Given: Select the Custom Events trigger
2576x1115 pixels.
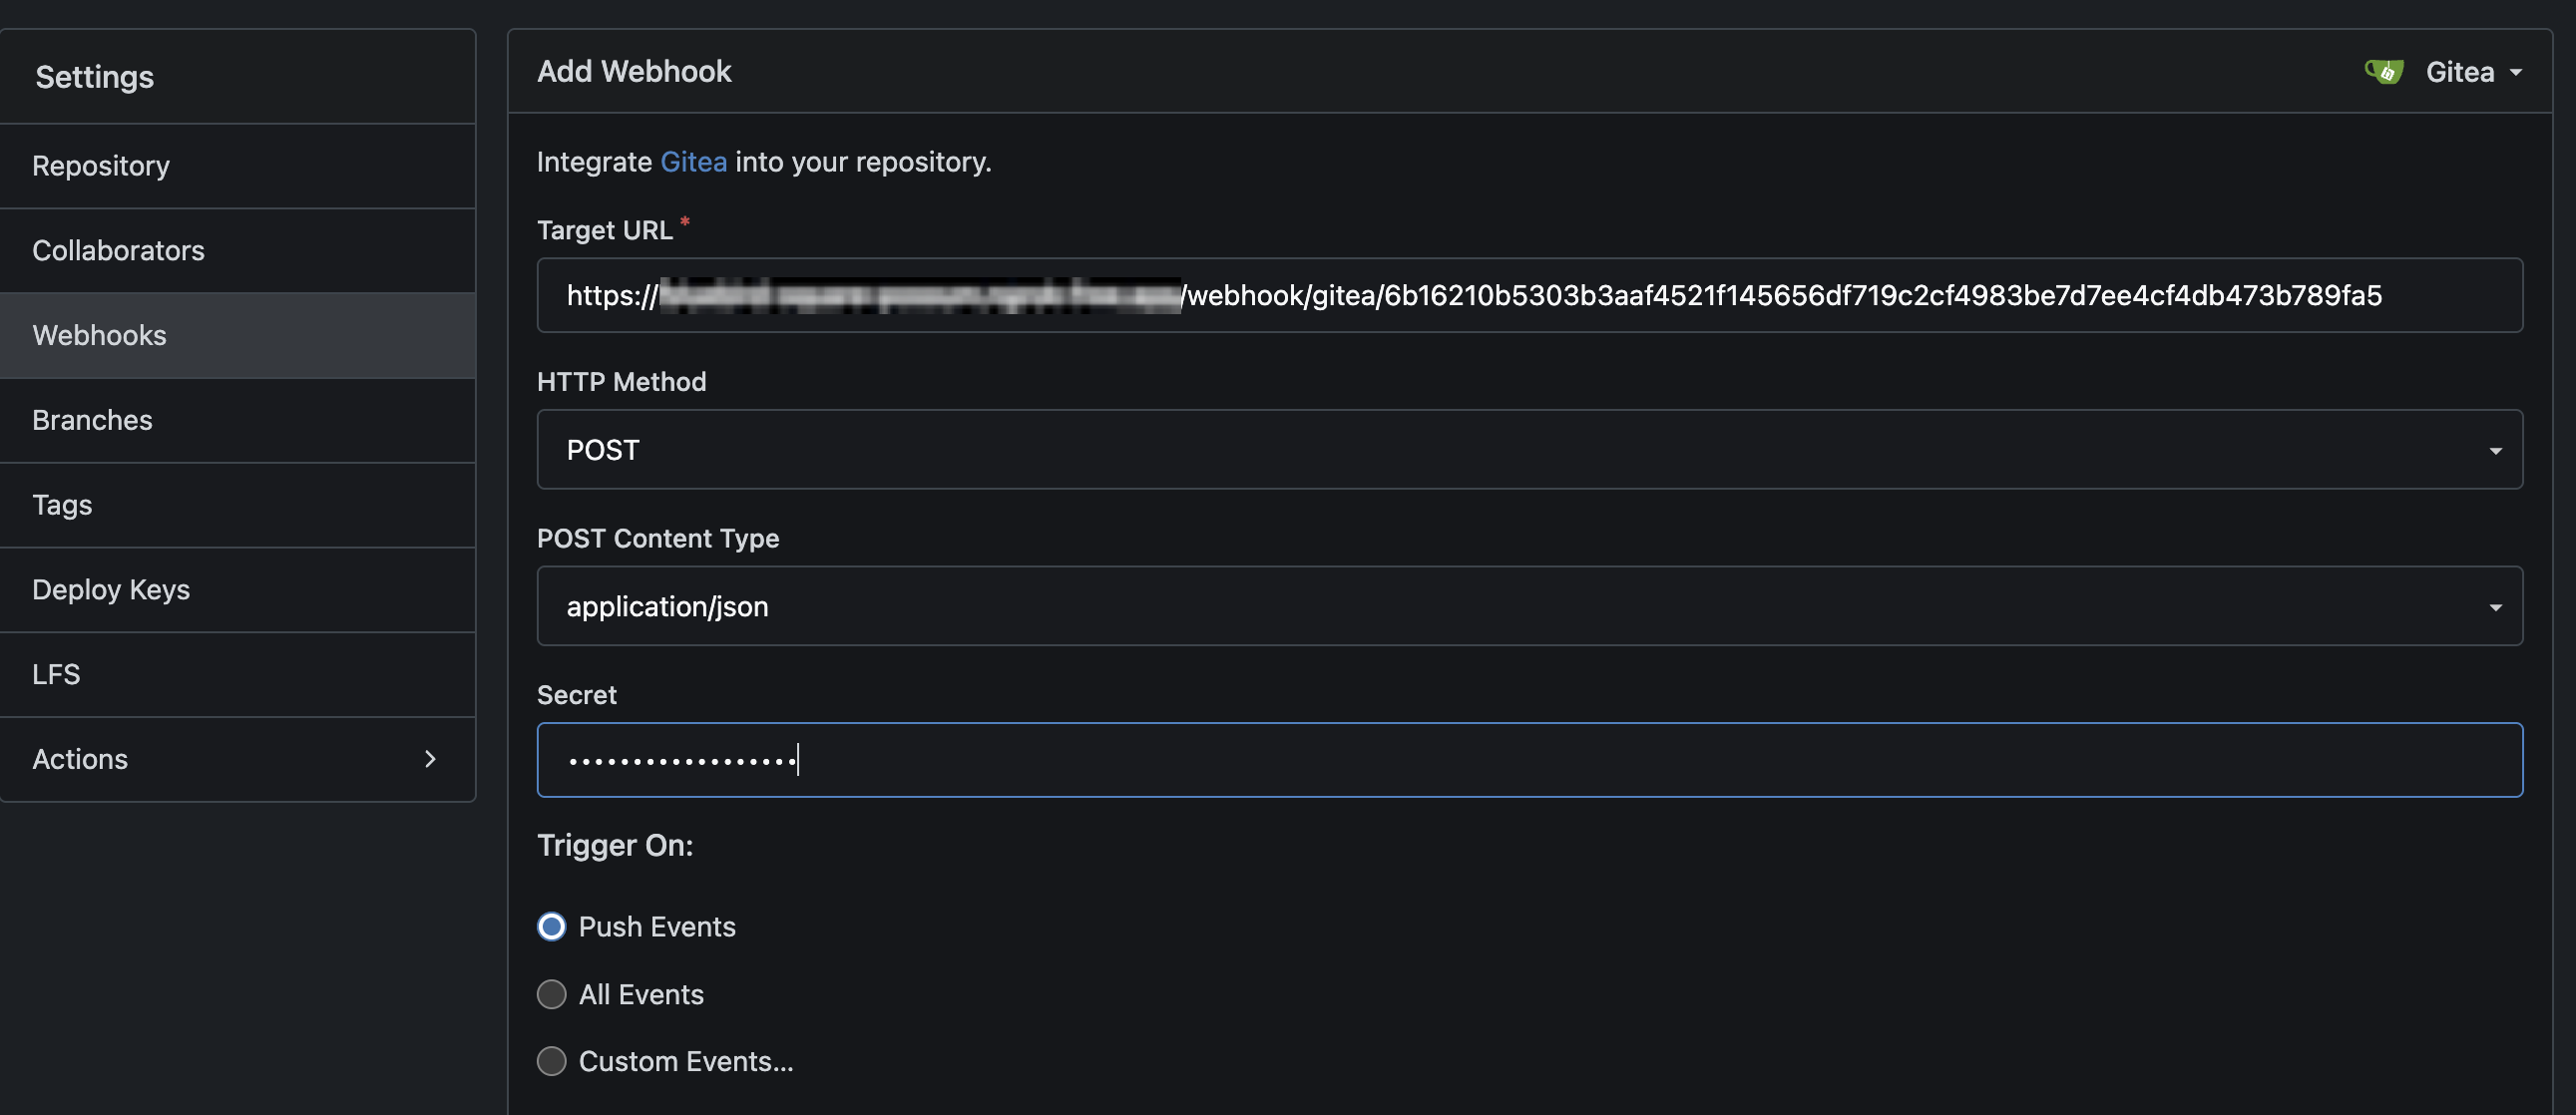Looking at the screenshot, I should pos(551,1061).
